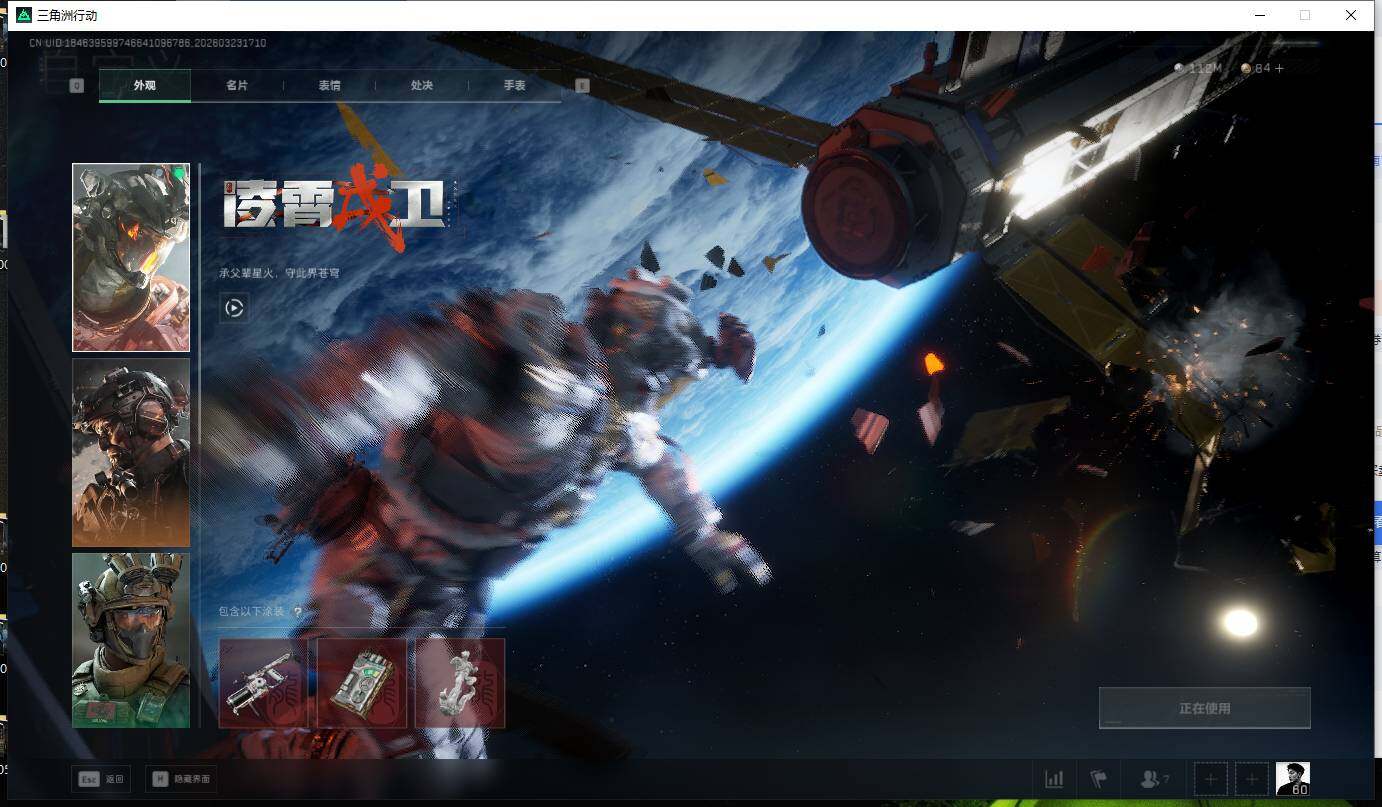The image size is (1382, 807).
Task: Maximize the 三角洲行动 window
Action: click(x=1305, y=15)
